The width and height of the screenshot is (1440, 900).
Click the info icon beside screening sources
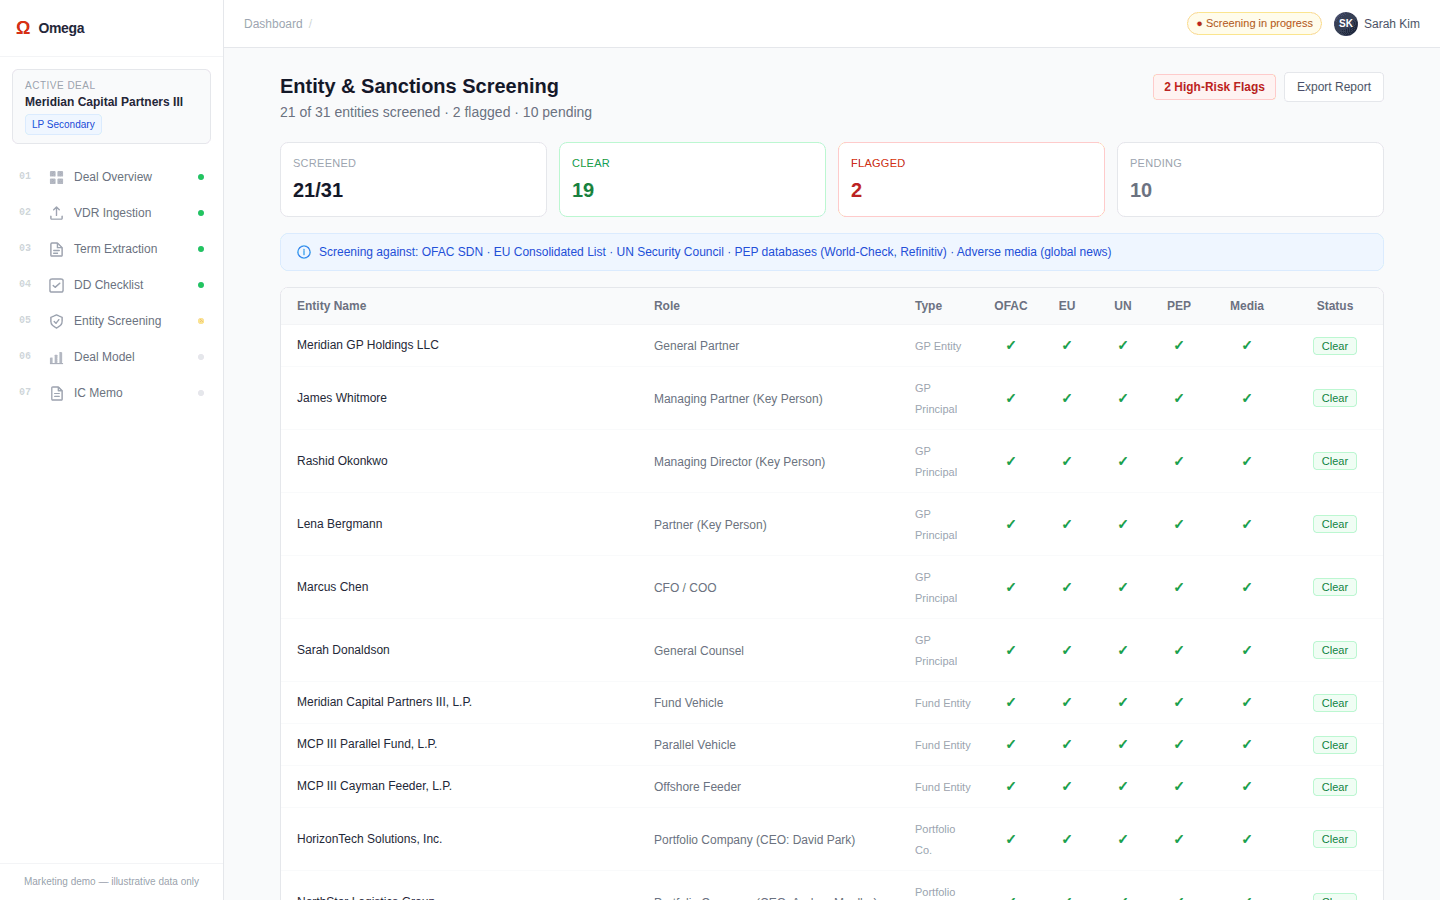pos(304,252)
